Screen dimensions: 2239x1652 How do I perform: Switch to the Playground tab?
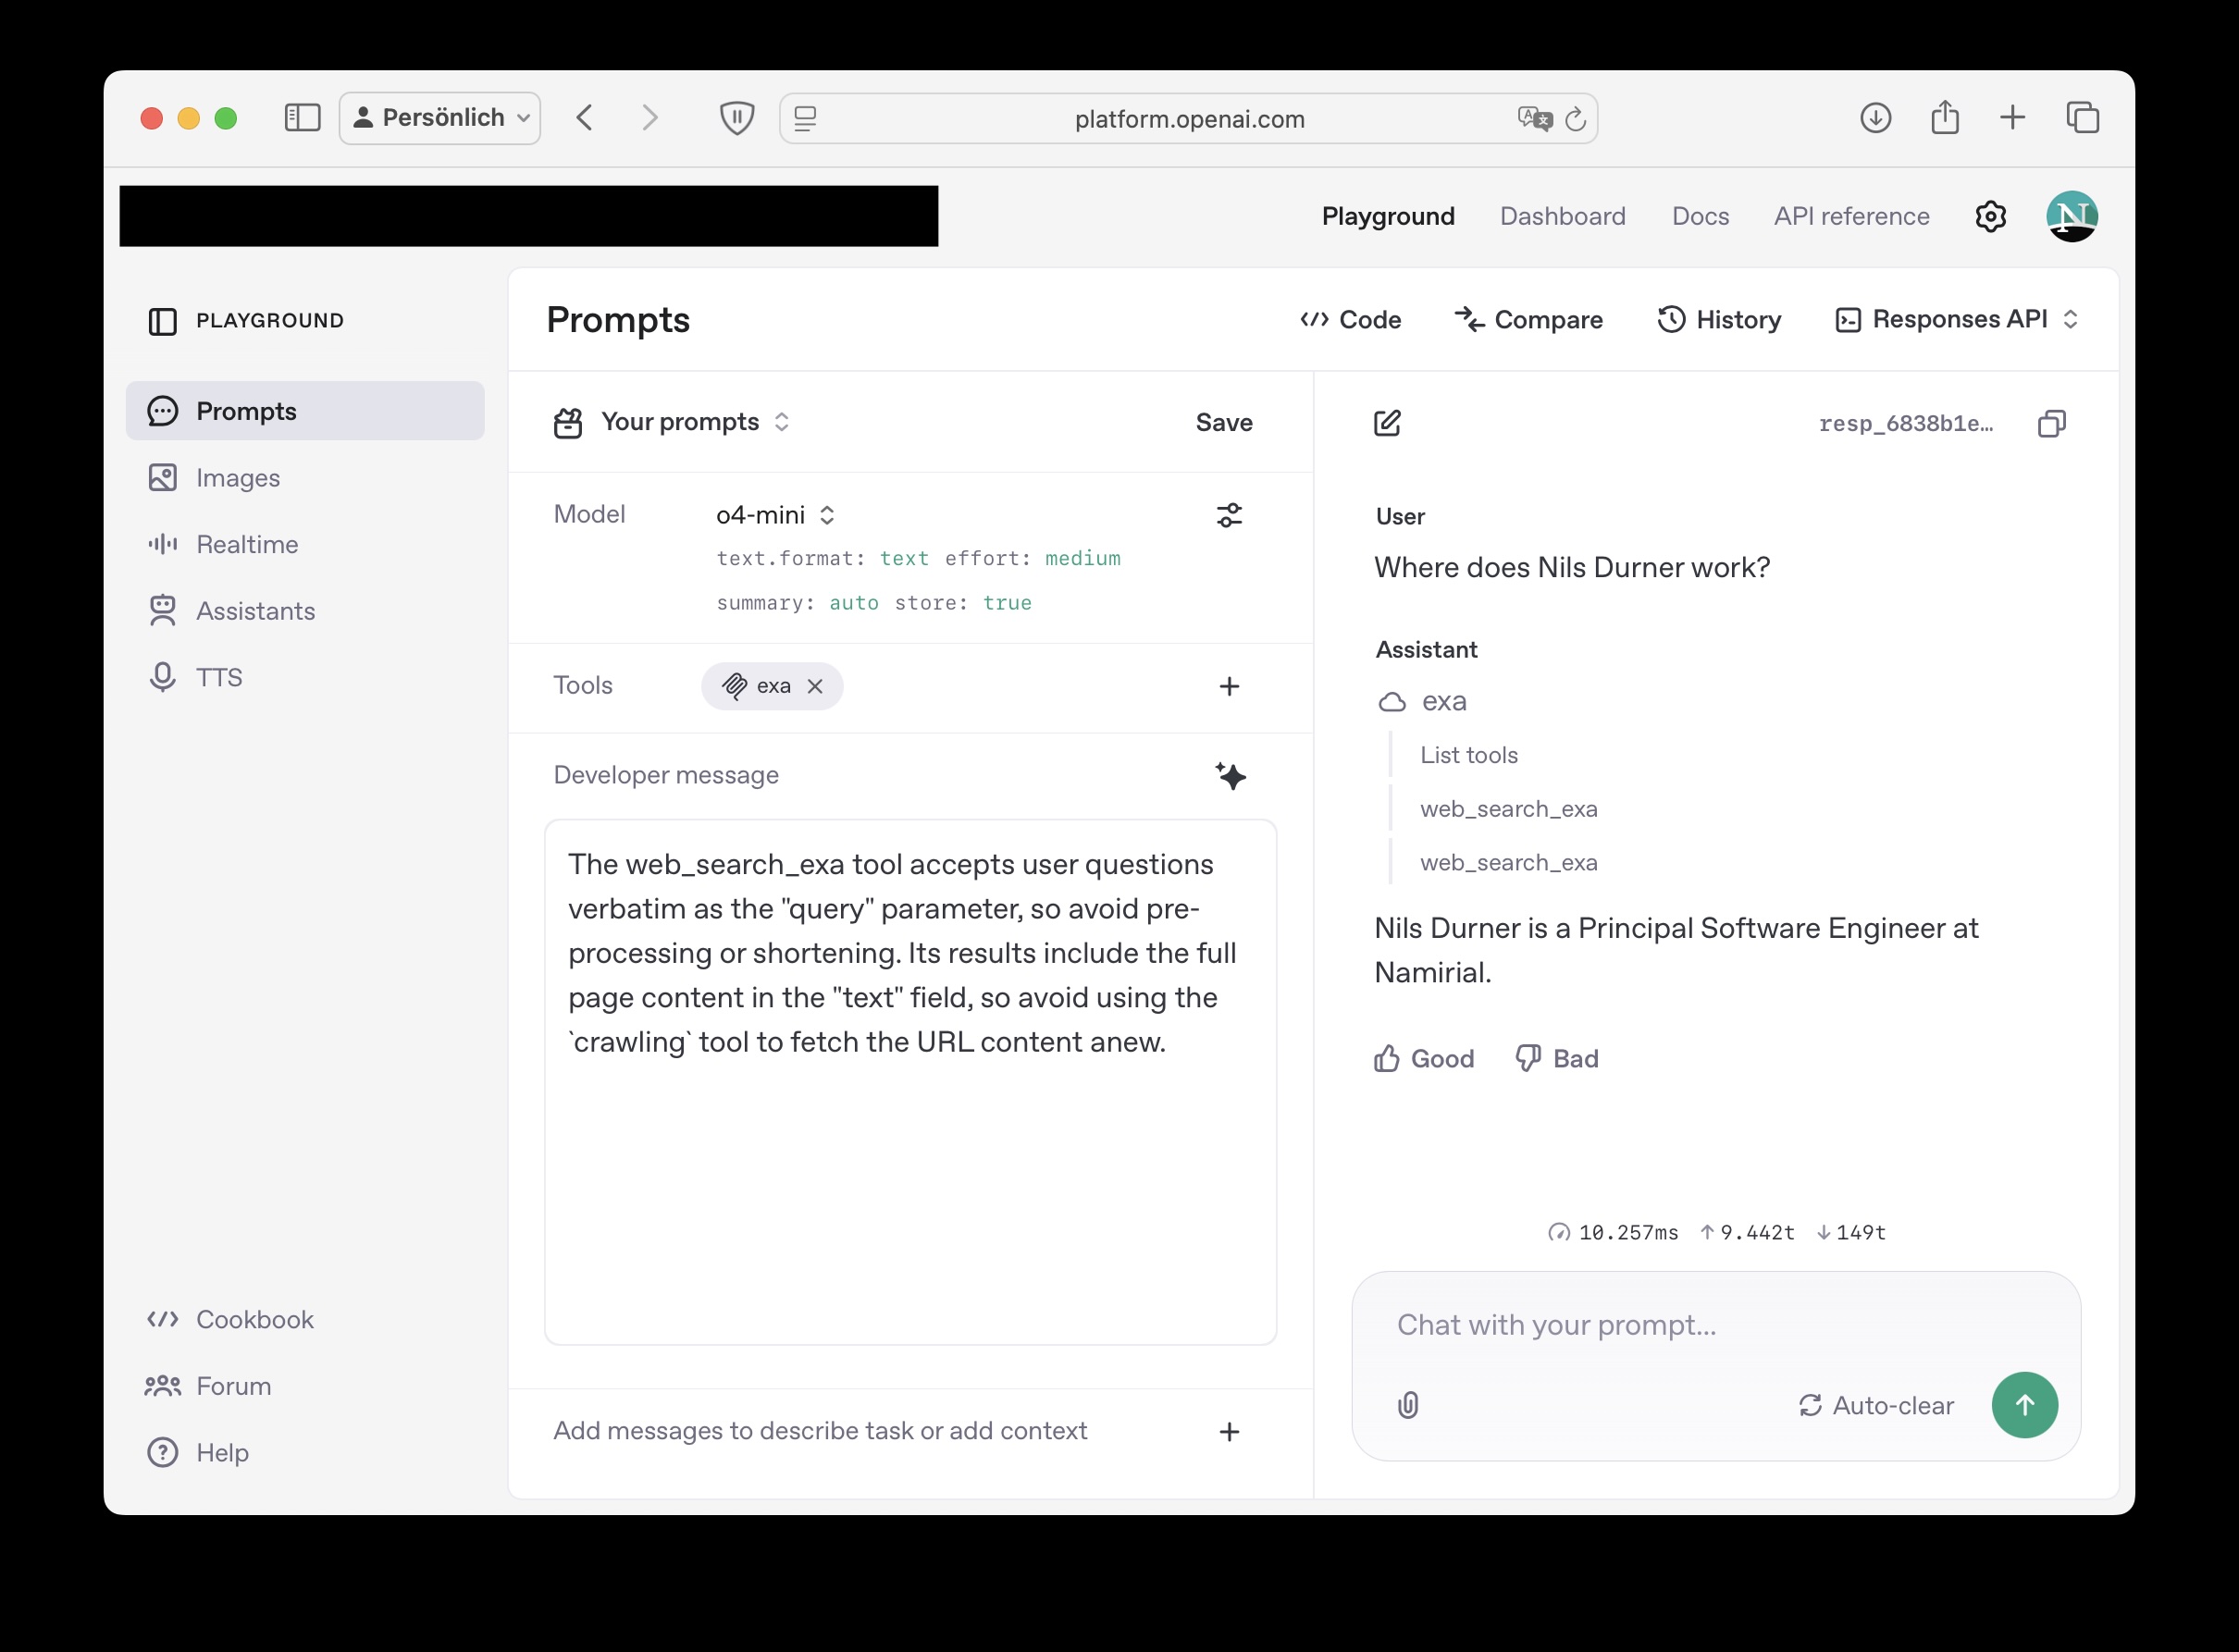(1388, 216)
